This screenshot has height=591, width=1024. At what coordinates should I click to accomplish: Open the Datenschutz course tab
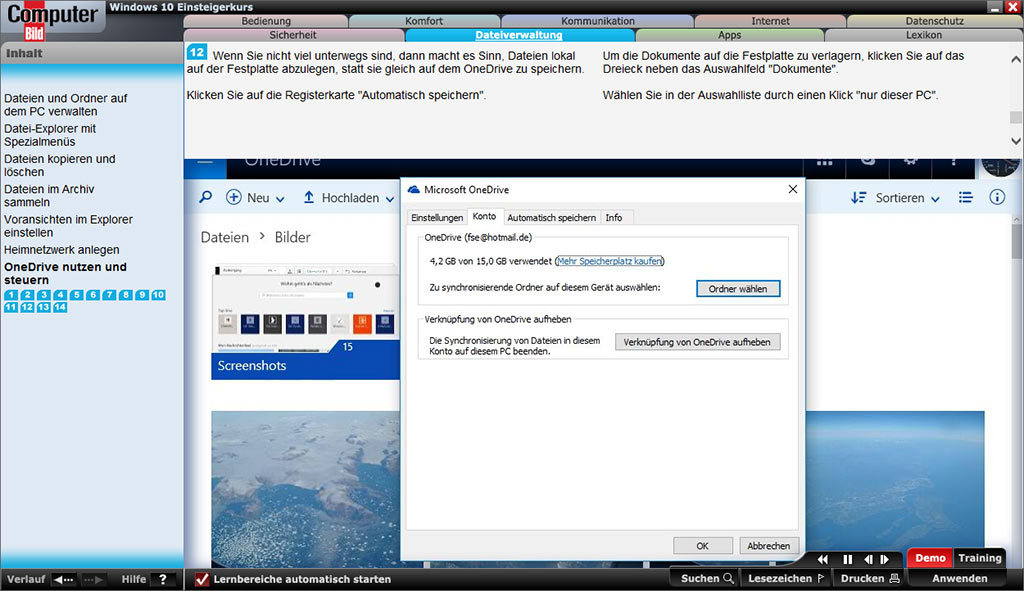pos(935,21)
